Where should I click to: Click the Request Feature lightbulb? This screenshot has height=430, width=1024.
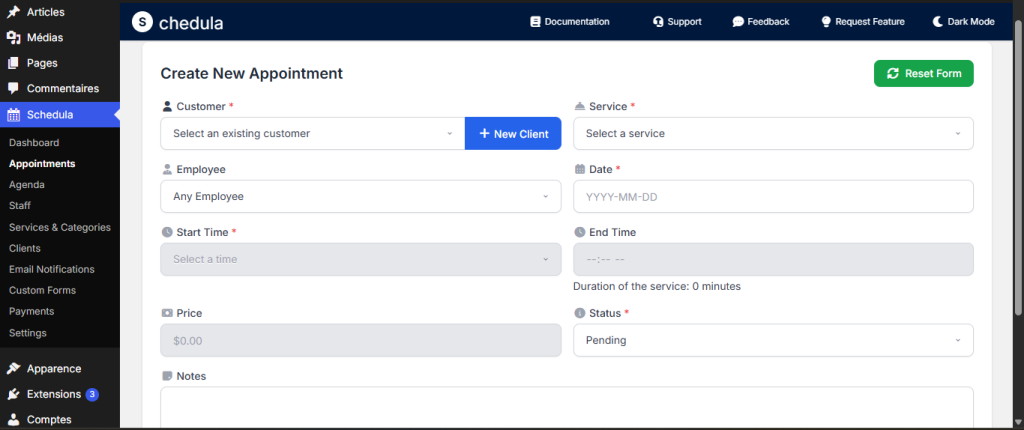pyautogui.click(x=826, y=21)
